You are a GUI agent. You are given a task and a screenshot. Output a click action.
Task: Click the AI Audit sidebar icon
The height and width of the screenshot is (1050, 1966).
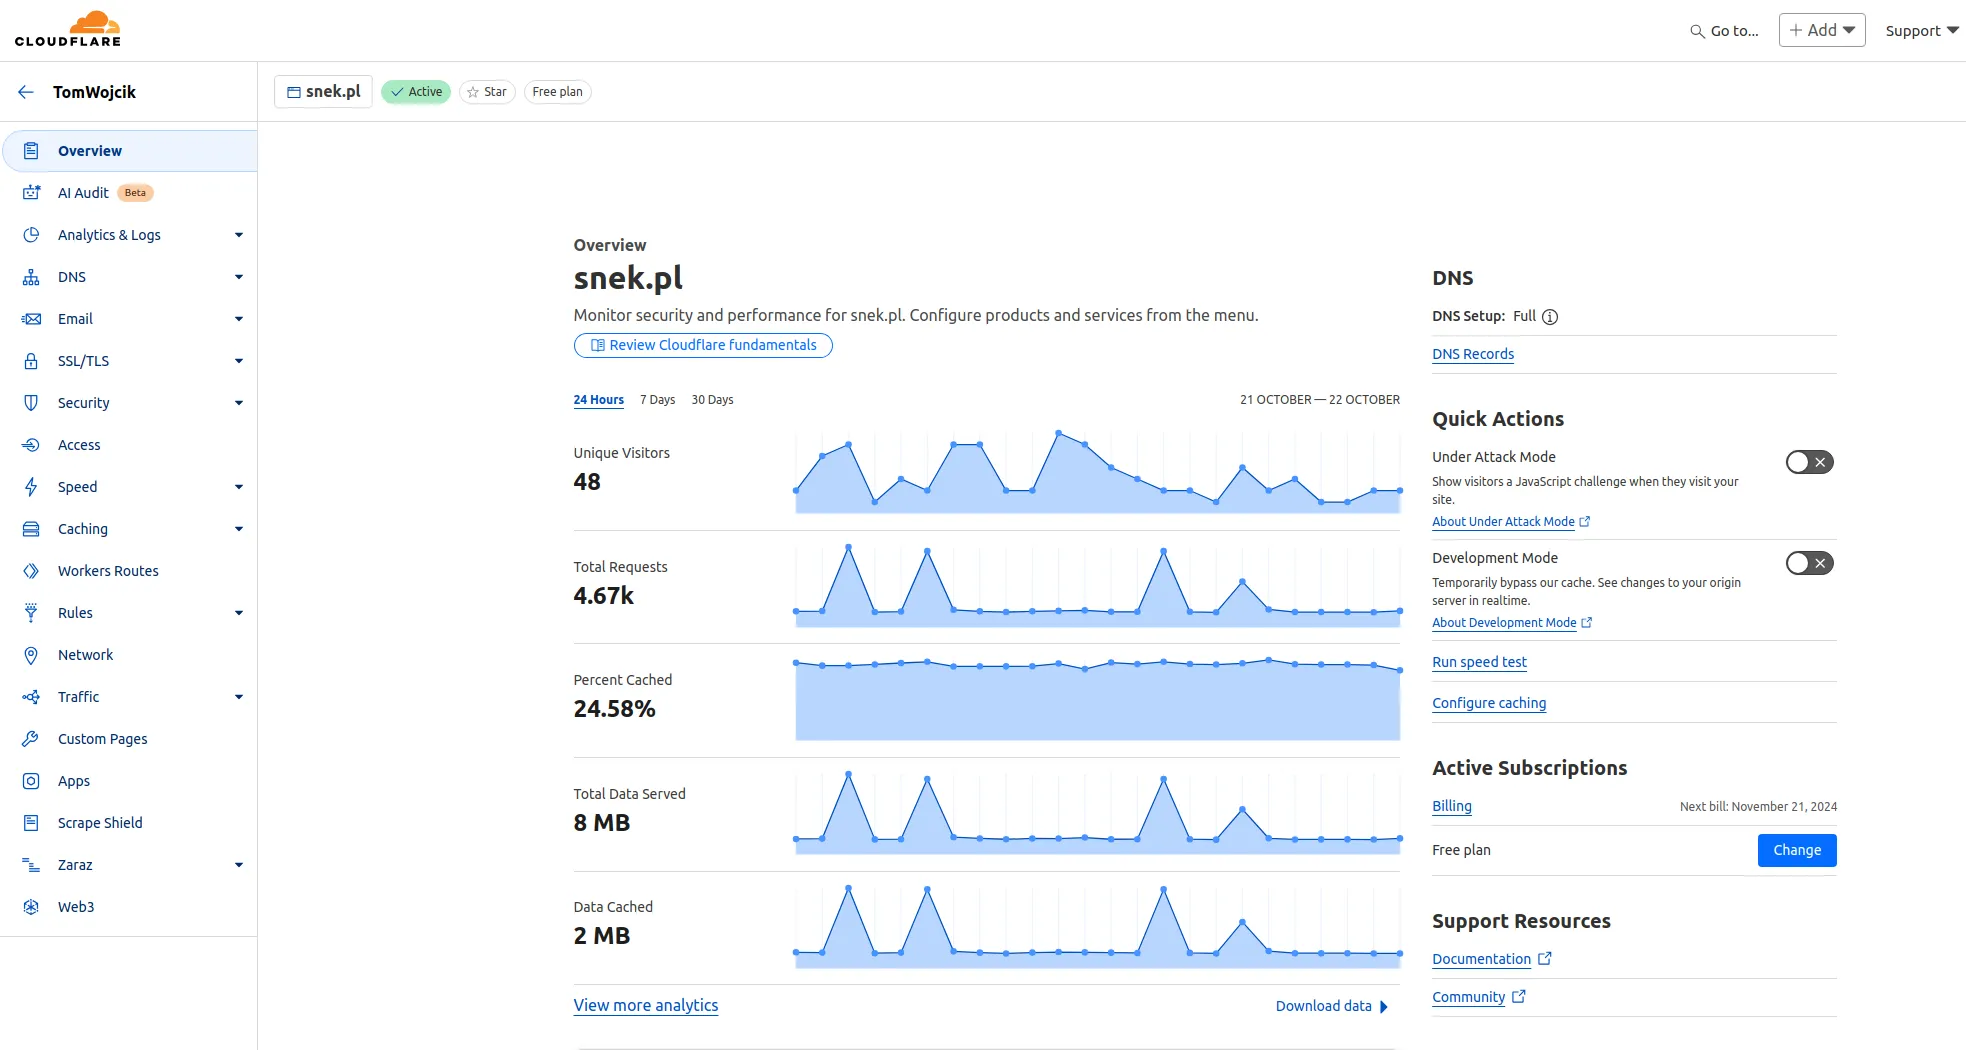(x=31, y=193)
